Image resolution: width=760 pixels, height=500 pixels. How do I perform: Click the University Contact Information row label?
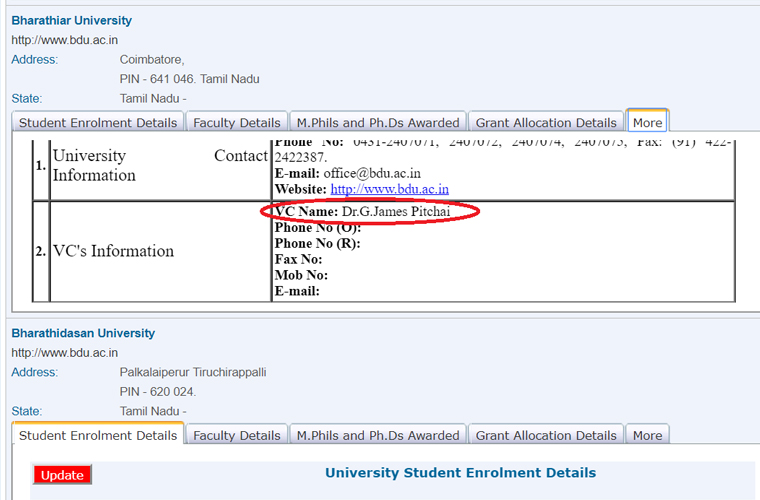coord(160,165)
